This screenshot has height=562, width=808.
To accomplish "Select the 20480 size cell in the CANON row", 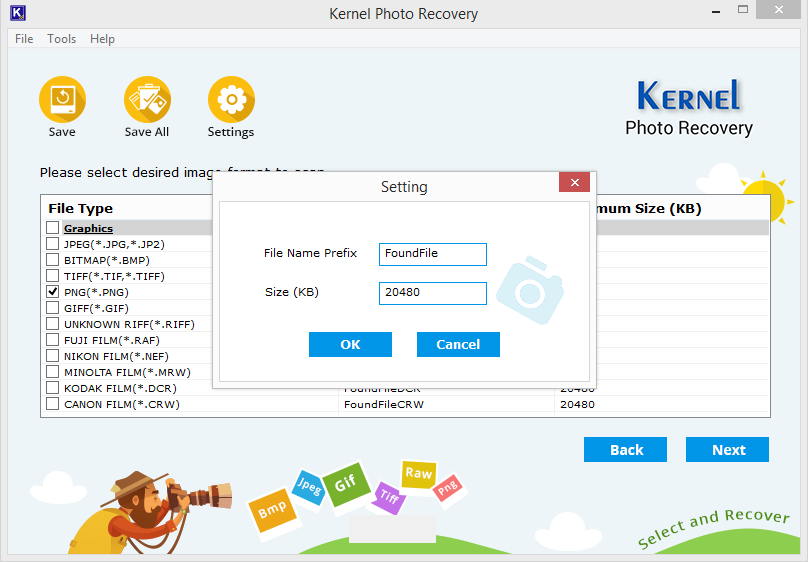I will [578, 404].
